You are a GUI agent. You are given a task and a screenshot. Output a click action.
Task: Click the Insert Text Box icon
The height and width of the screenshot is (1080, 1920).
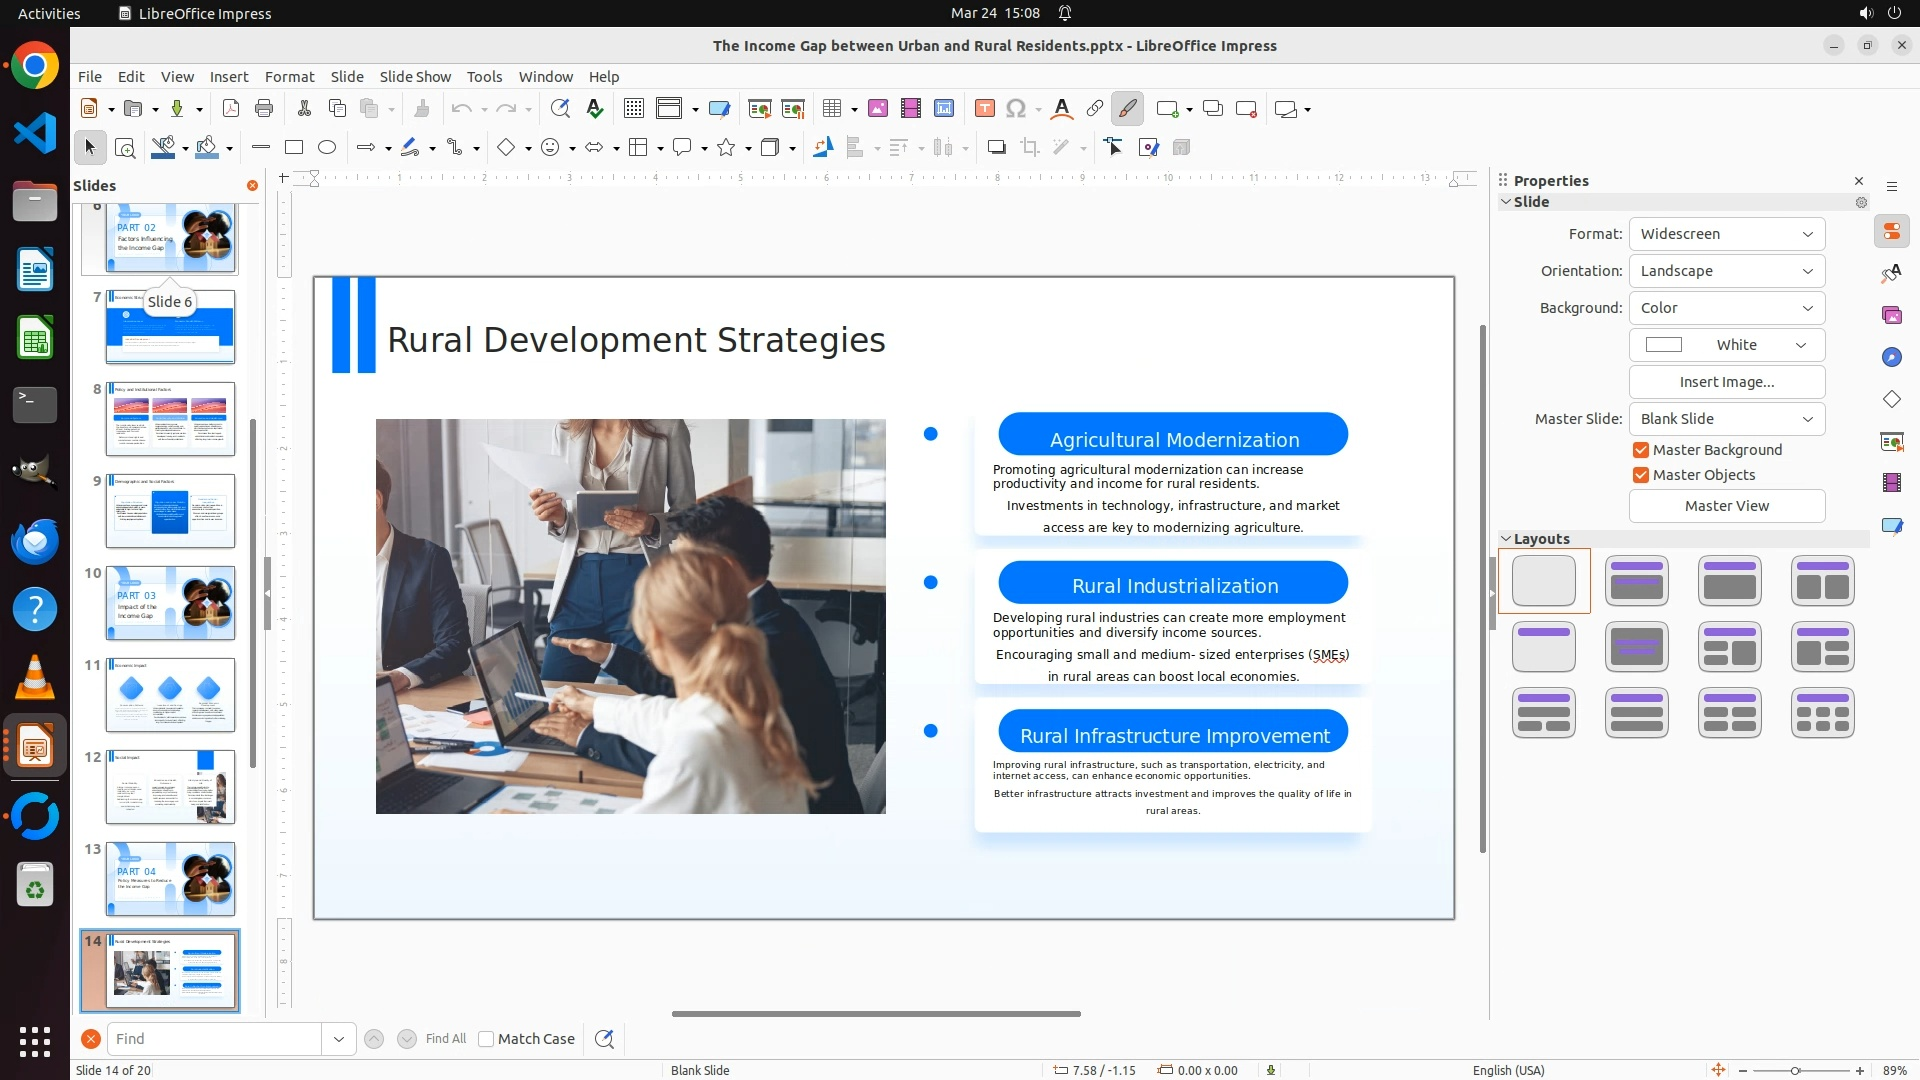(984, 109)
